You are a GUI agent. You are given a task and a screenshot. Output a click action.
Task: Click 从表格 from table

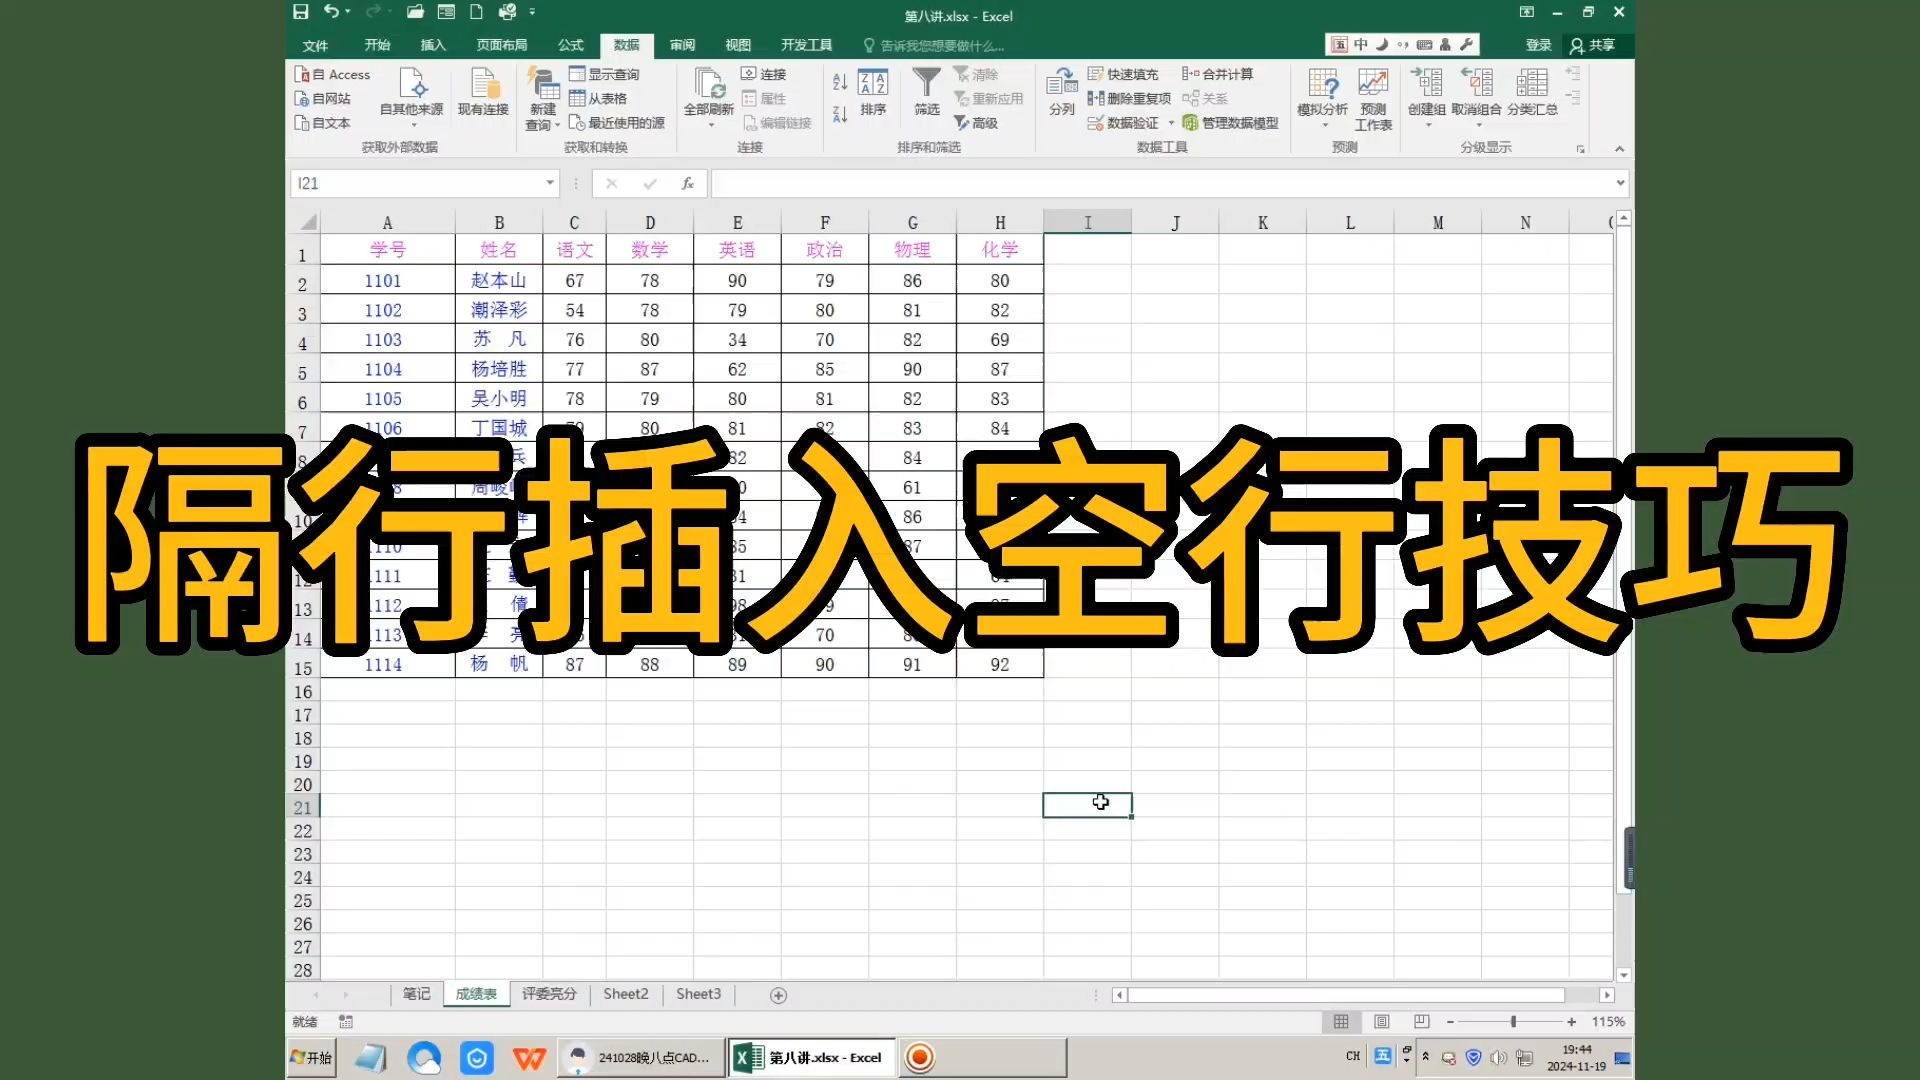click(x=598, y=98)
